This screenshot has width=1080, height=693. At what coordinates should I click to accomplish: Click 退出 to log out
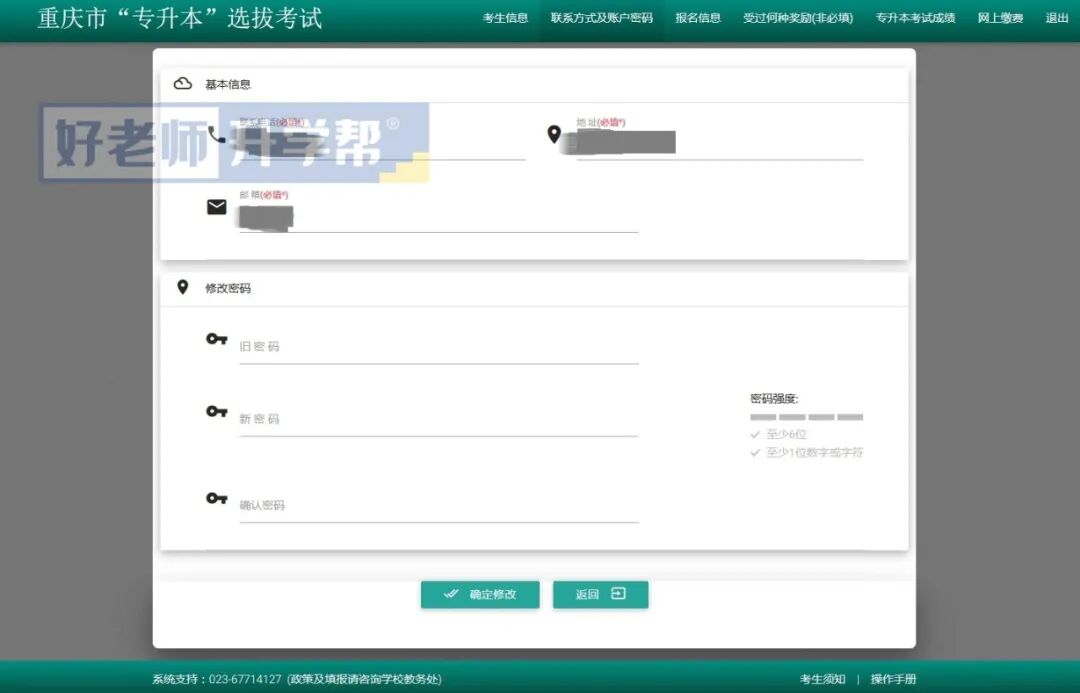click(1056, 18)
